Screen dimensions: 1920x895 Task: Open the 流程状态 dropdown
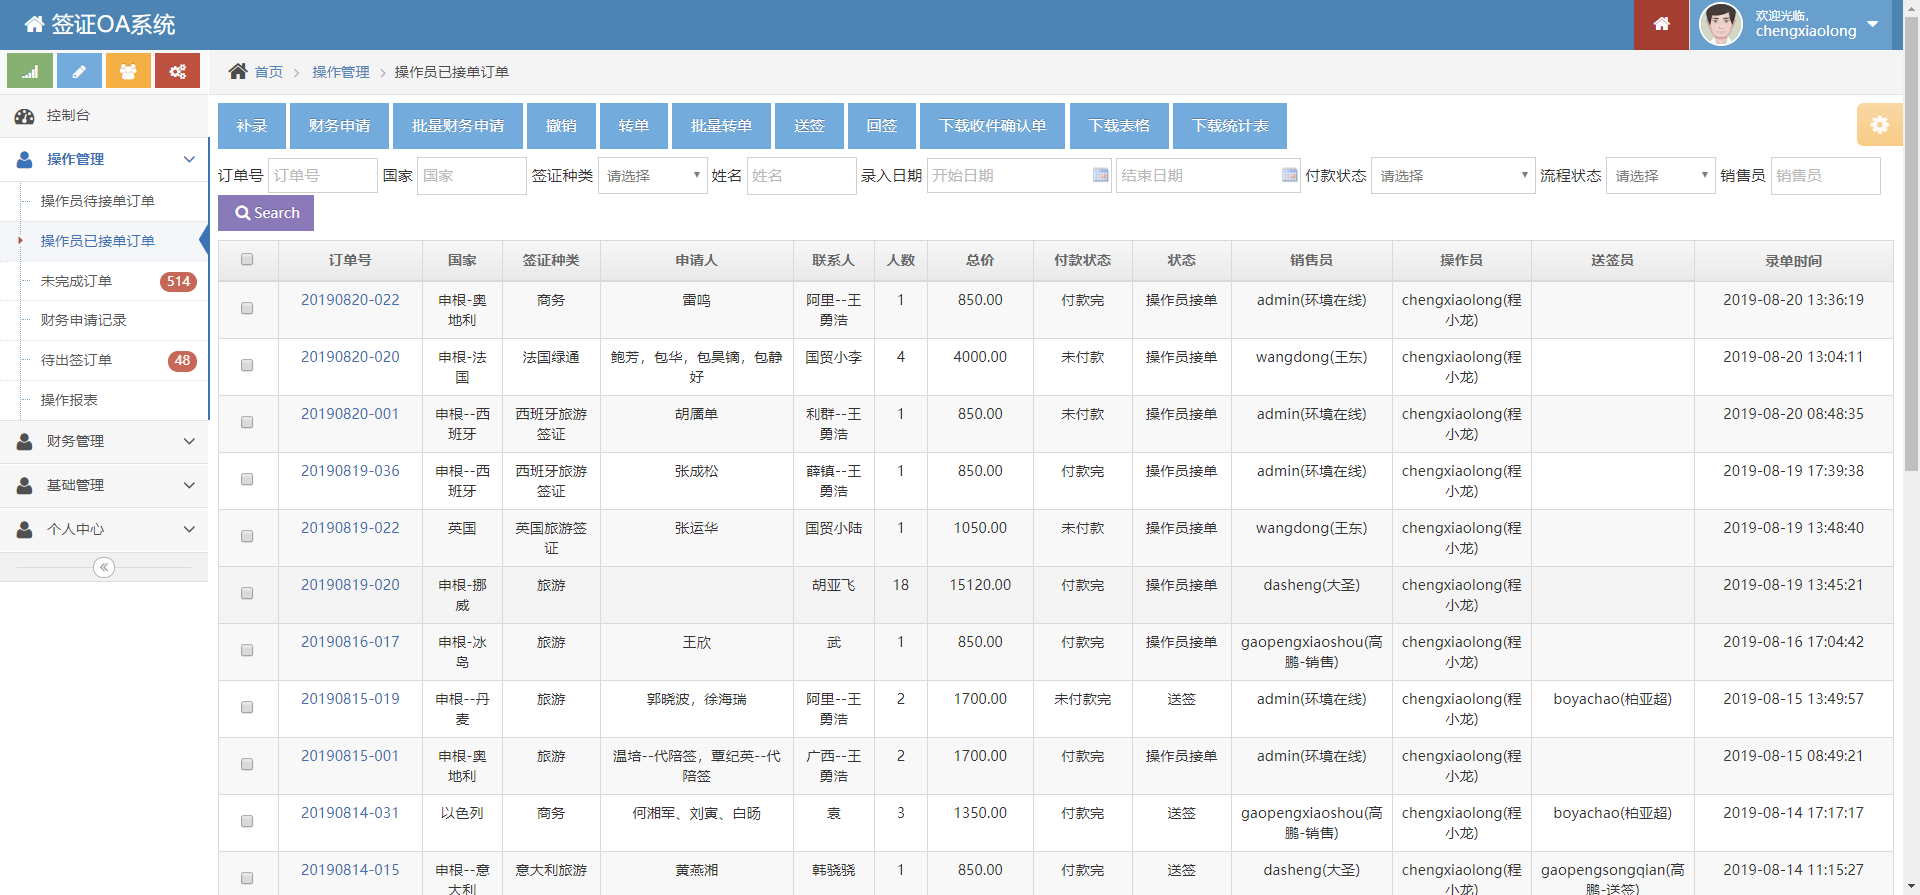click(1661, 175)
